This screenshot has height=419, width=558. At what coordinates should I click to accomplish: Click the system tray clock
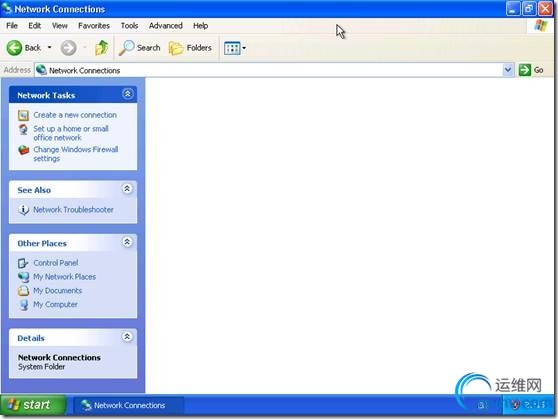pos(535,405)
